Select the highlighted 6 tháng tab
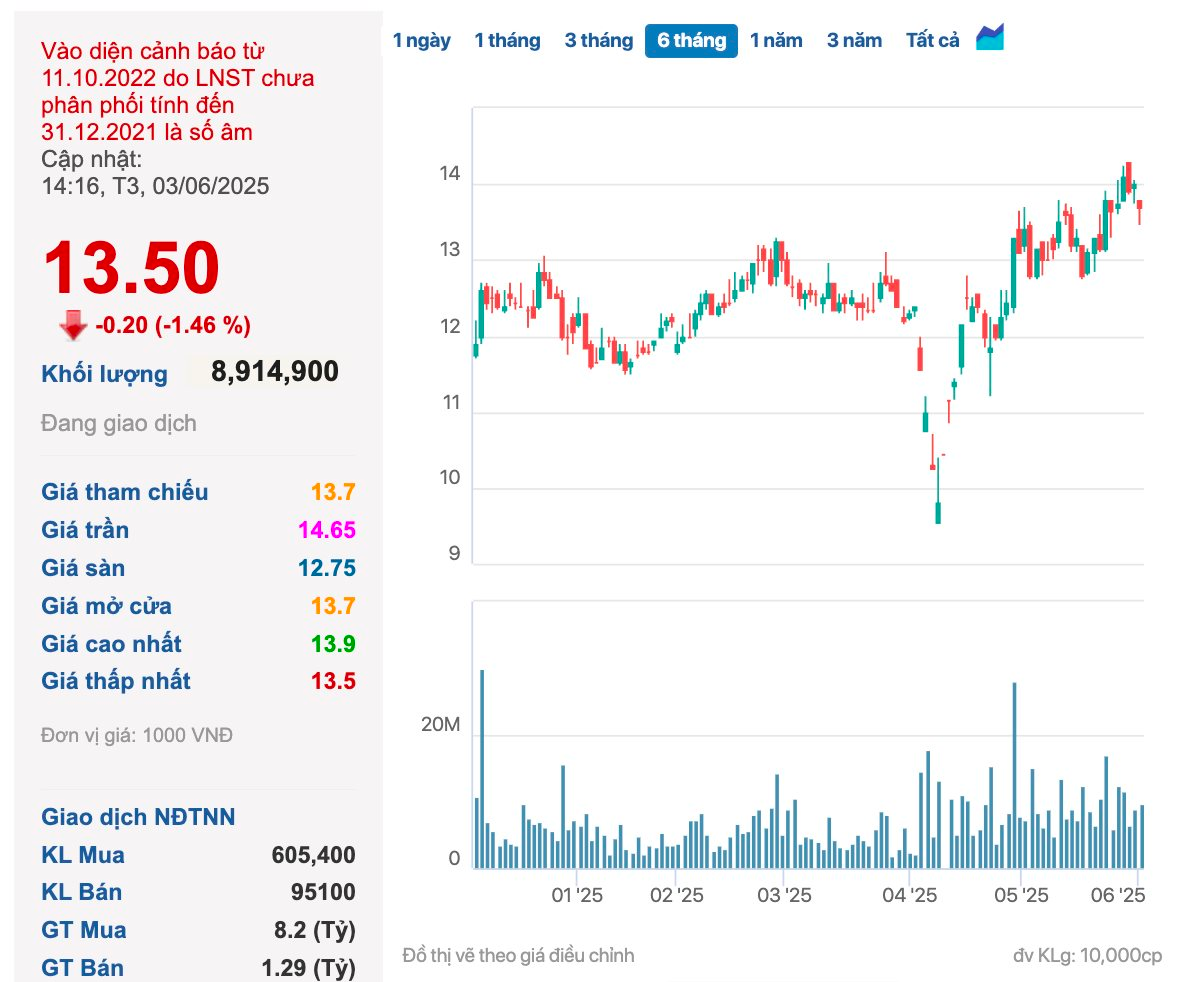Screen dimensions: 1186x982 coord(691,41)
